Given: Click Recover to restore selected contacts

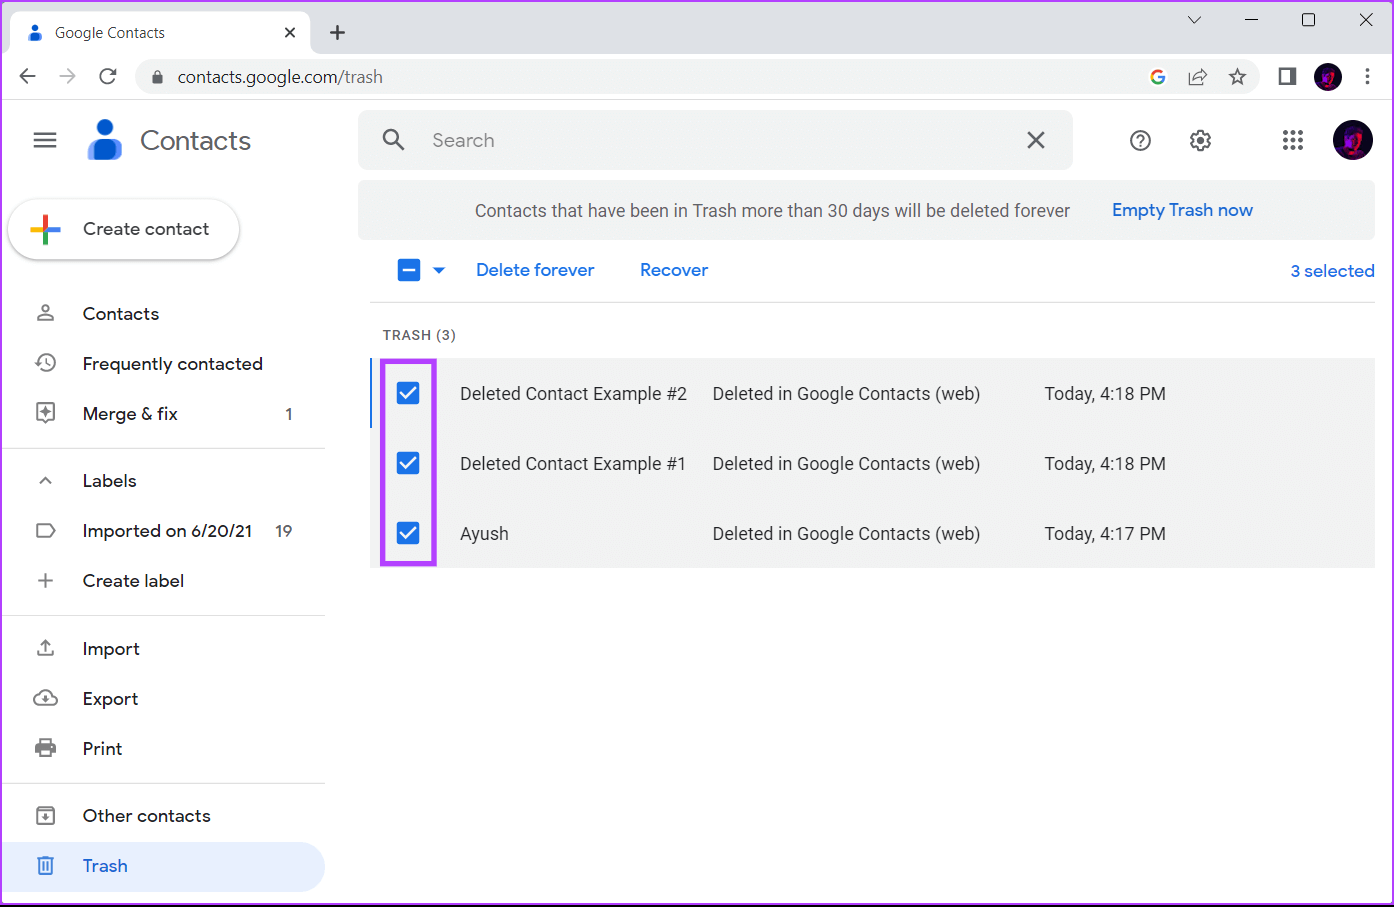Looking at the screenshot, I should [x=674, y=270].
